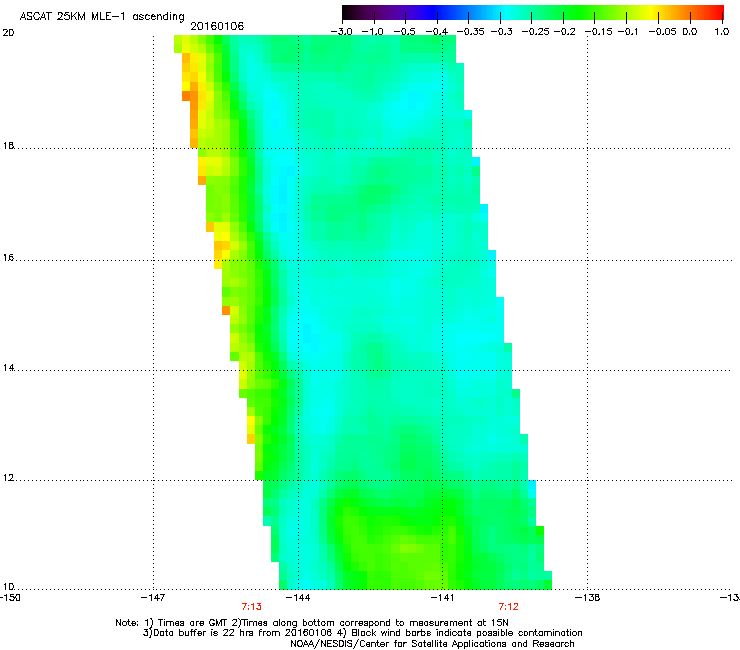
Task: Click the latitude 12 axis label
Action: coord(8,478)
